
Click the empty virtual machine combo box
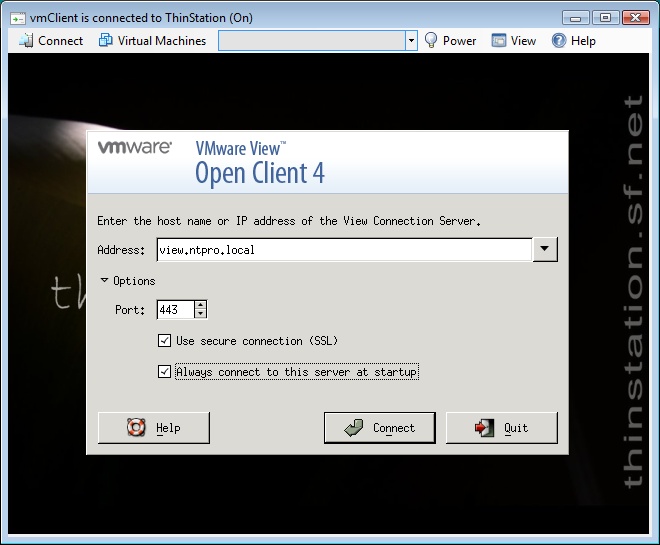pyautogui.click(x=312, y=41)
